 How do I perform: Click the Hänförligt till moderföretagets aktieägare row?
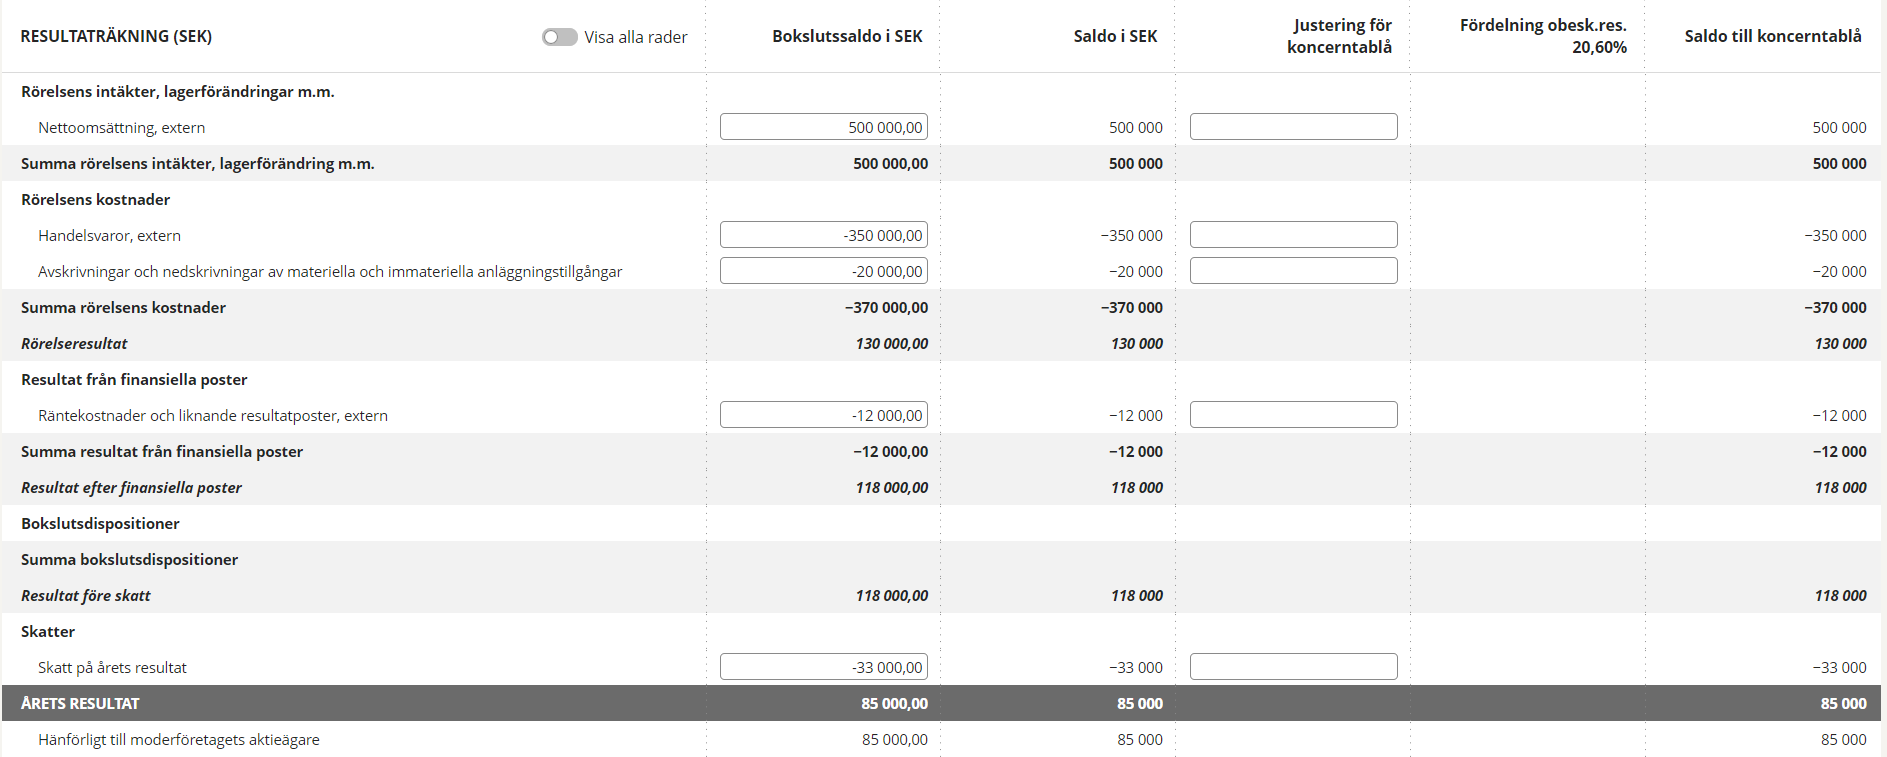point(179,739)
